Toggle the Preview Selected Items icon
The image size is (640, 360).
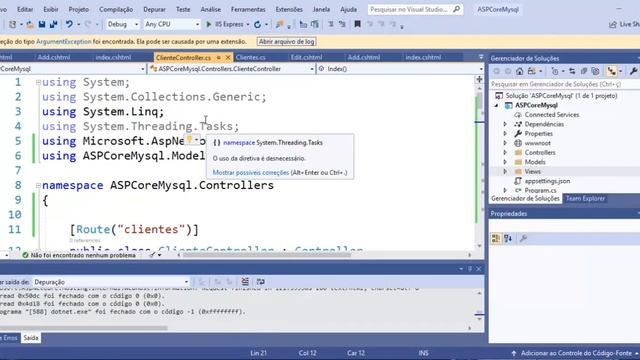click(611, 71)
